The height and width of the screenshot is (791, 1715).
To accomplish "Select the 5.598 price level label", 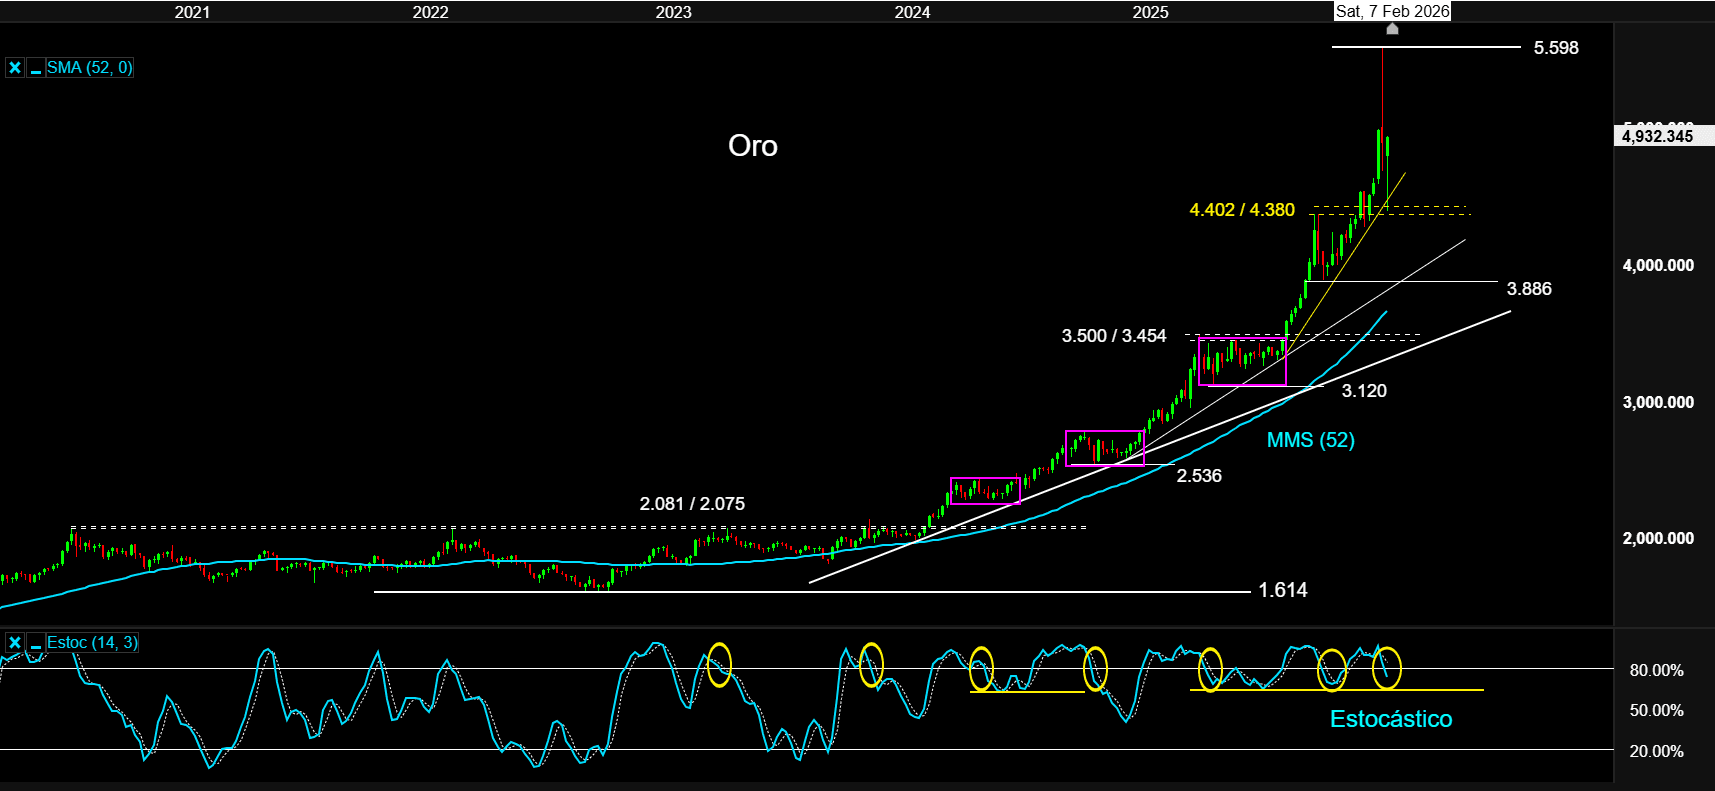I will [x=1556, y=48].
